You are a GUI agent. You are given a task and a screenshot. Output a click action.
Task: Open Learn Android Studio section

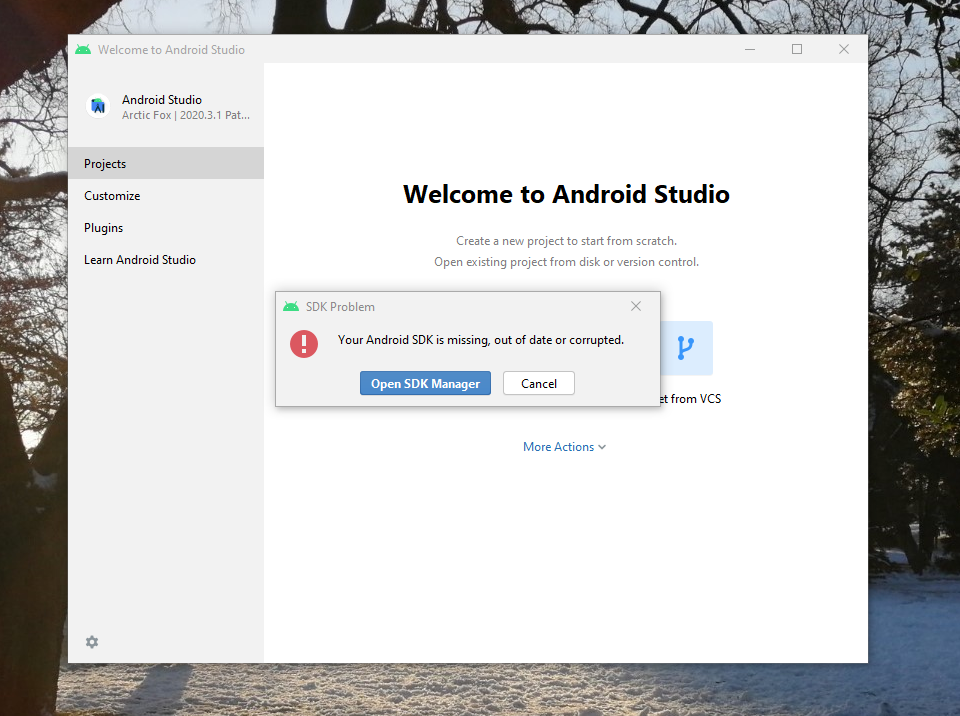tap(166, 260)
